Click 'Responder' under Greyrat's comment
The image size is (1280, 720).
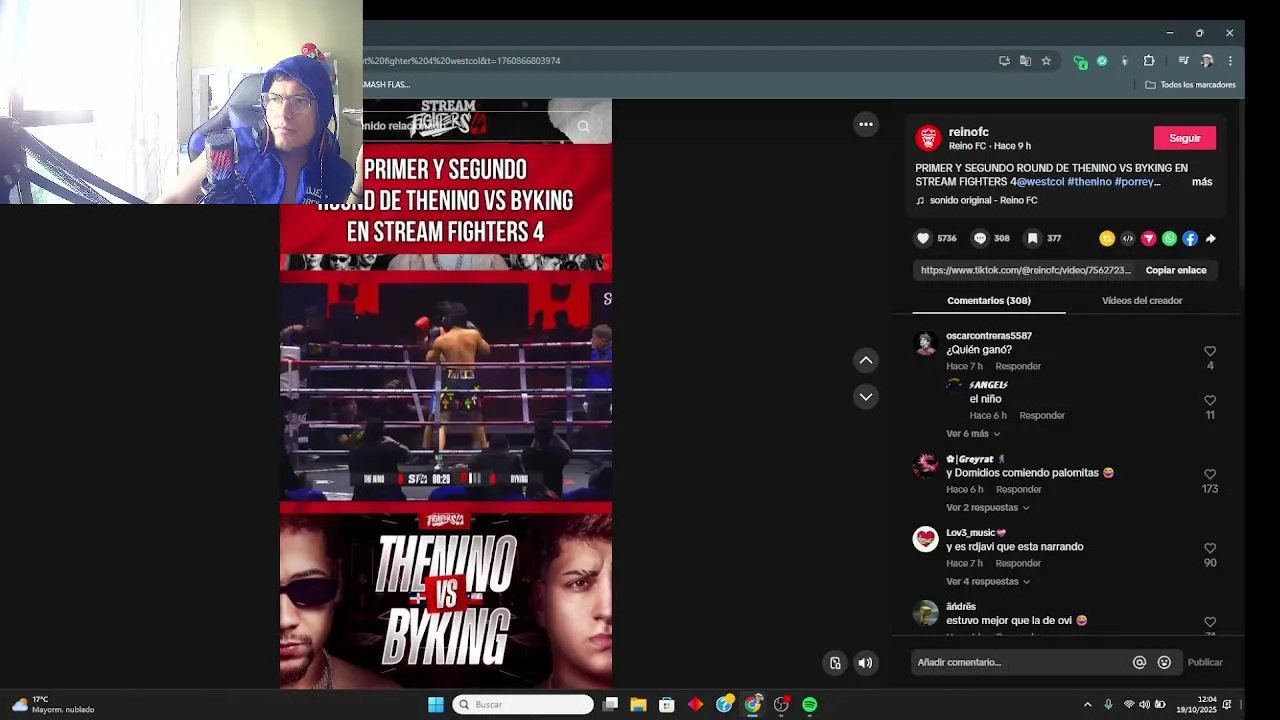[x=1018, y=490]
